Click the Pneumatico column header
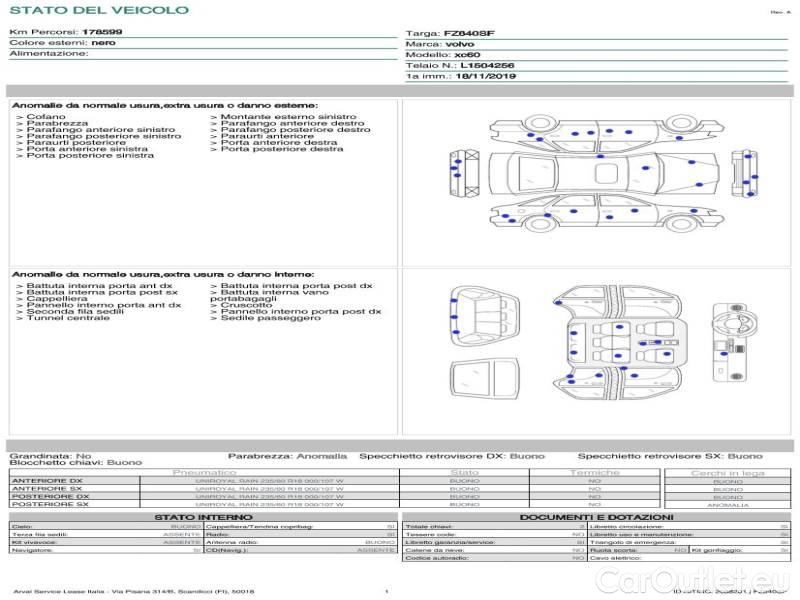800x600 pixels. click(205, 472)
